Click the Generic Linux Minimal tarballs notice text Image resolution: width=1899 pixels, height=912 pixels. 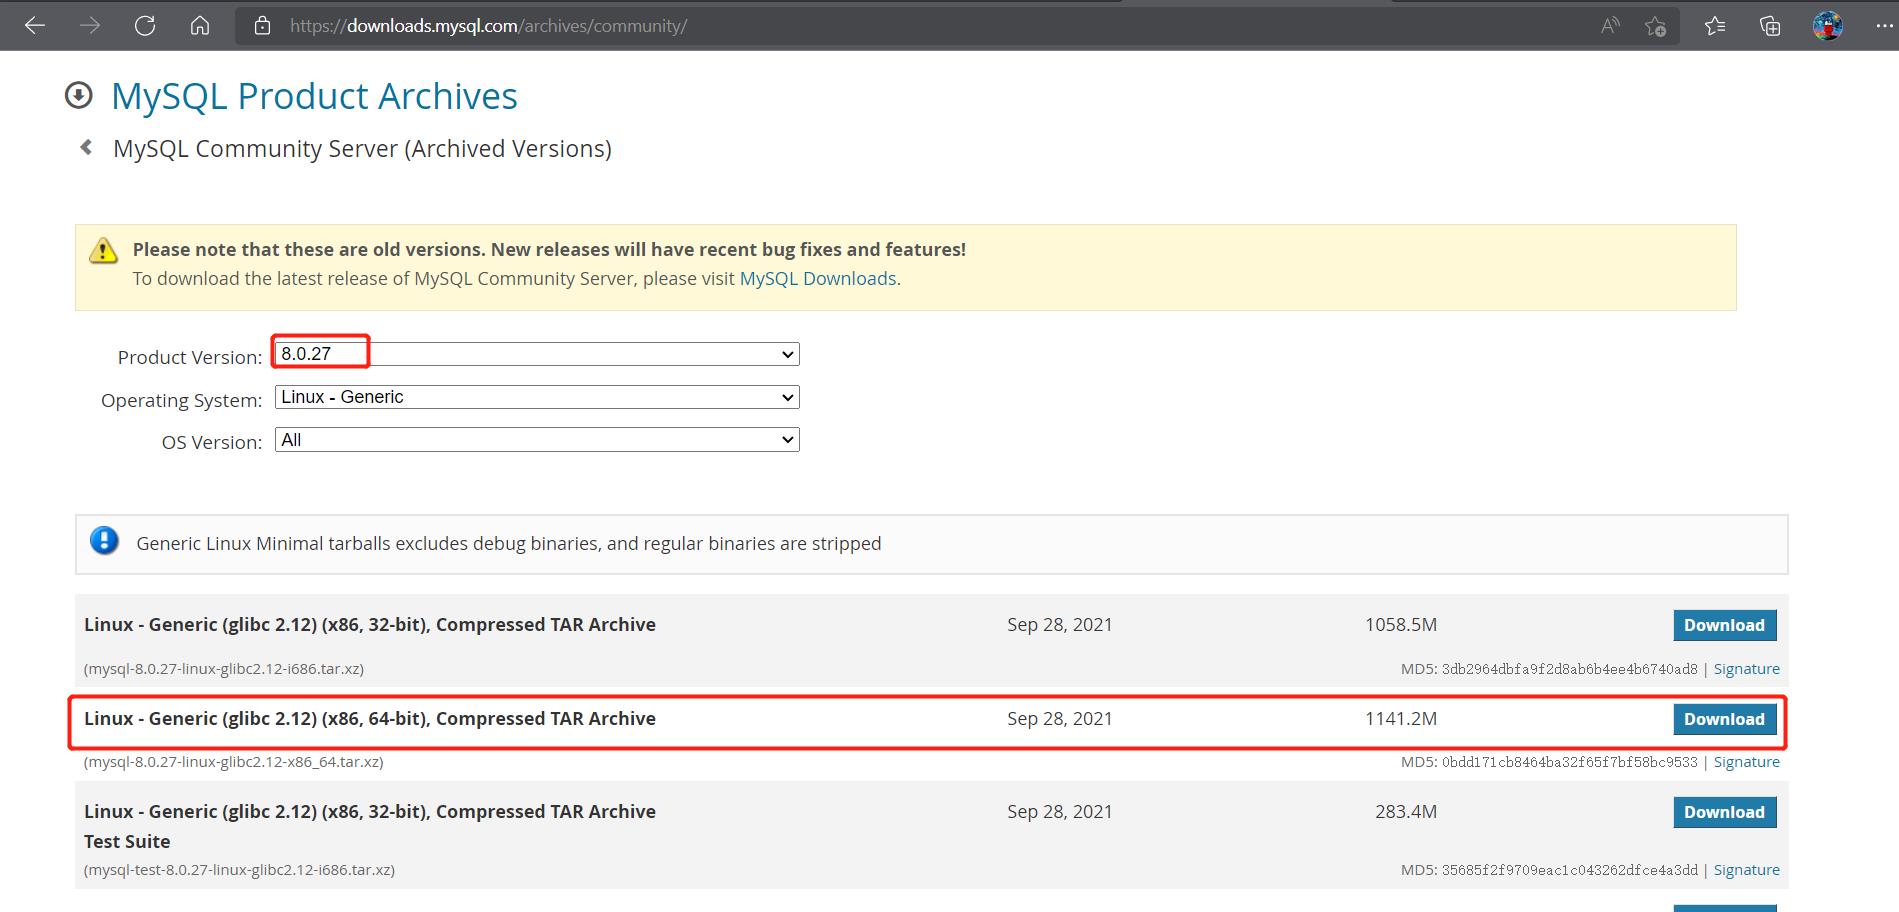point(508,544)
